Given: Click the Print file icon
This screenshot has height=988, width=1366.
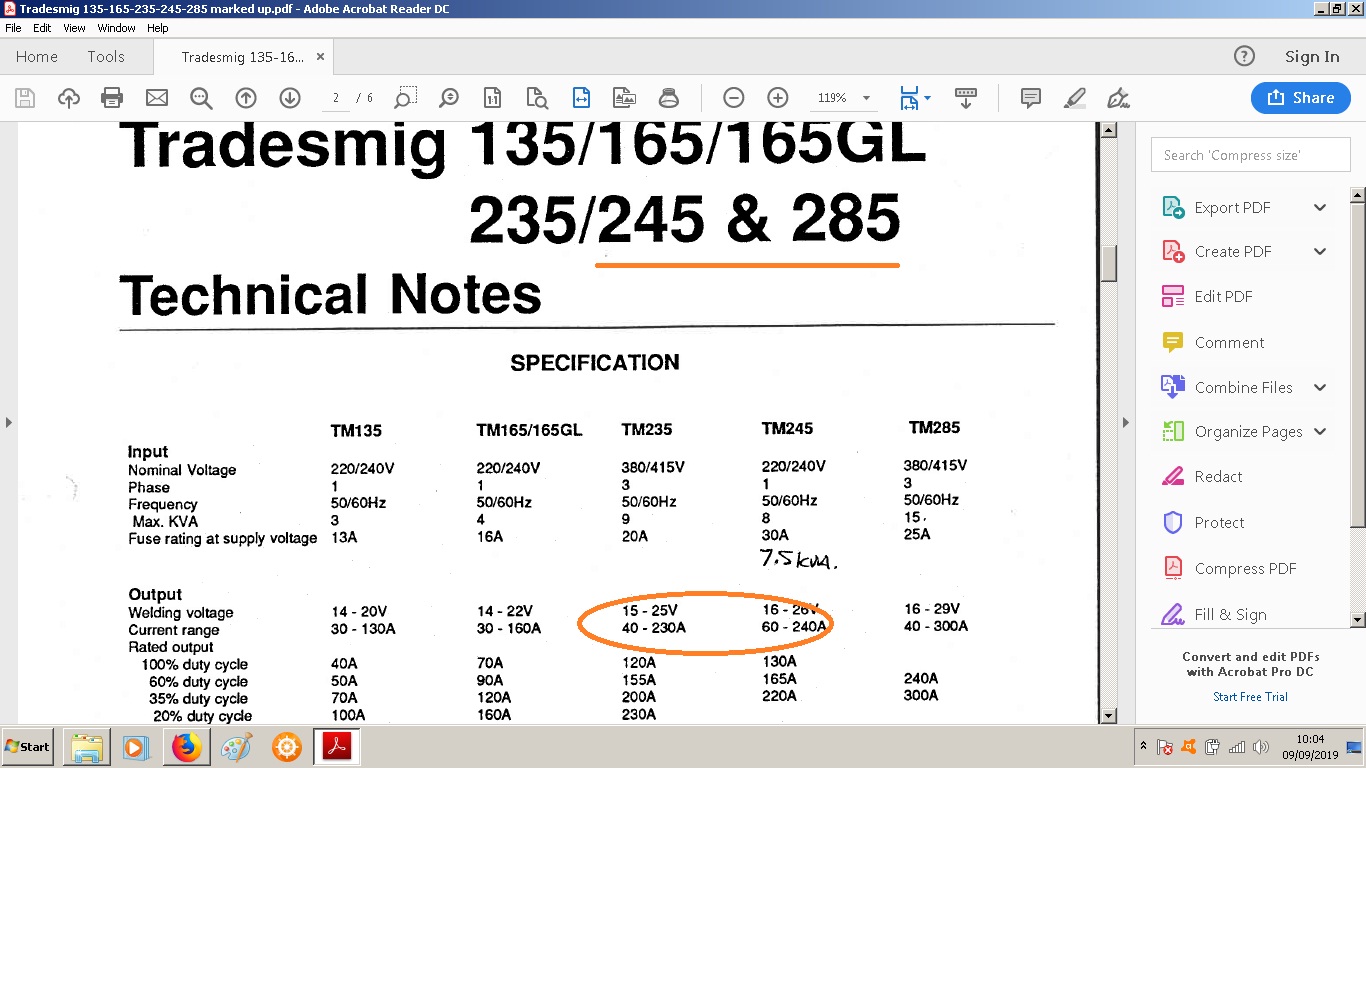Looking at the screenshot, I should [112, 98].
